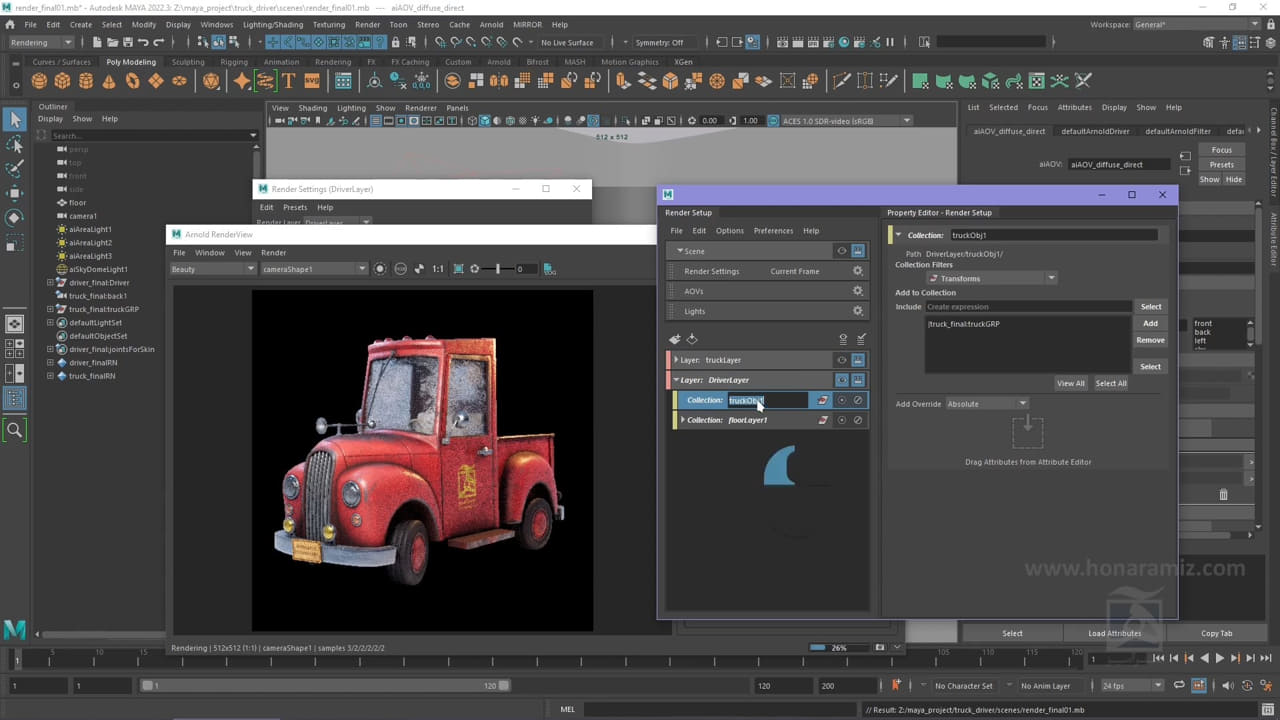Create a polygon cube from the shelf
Image resolution: width=1280 pixels, height=720 pixels.
(x=62, y=81)
